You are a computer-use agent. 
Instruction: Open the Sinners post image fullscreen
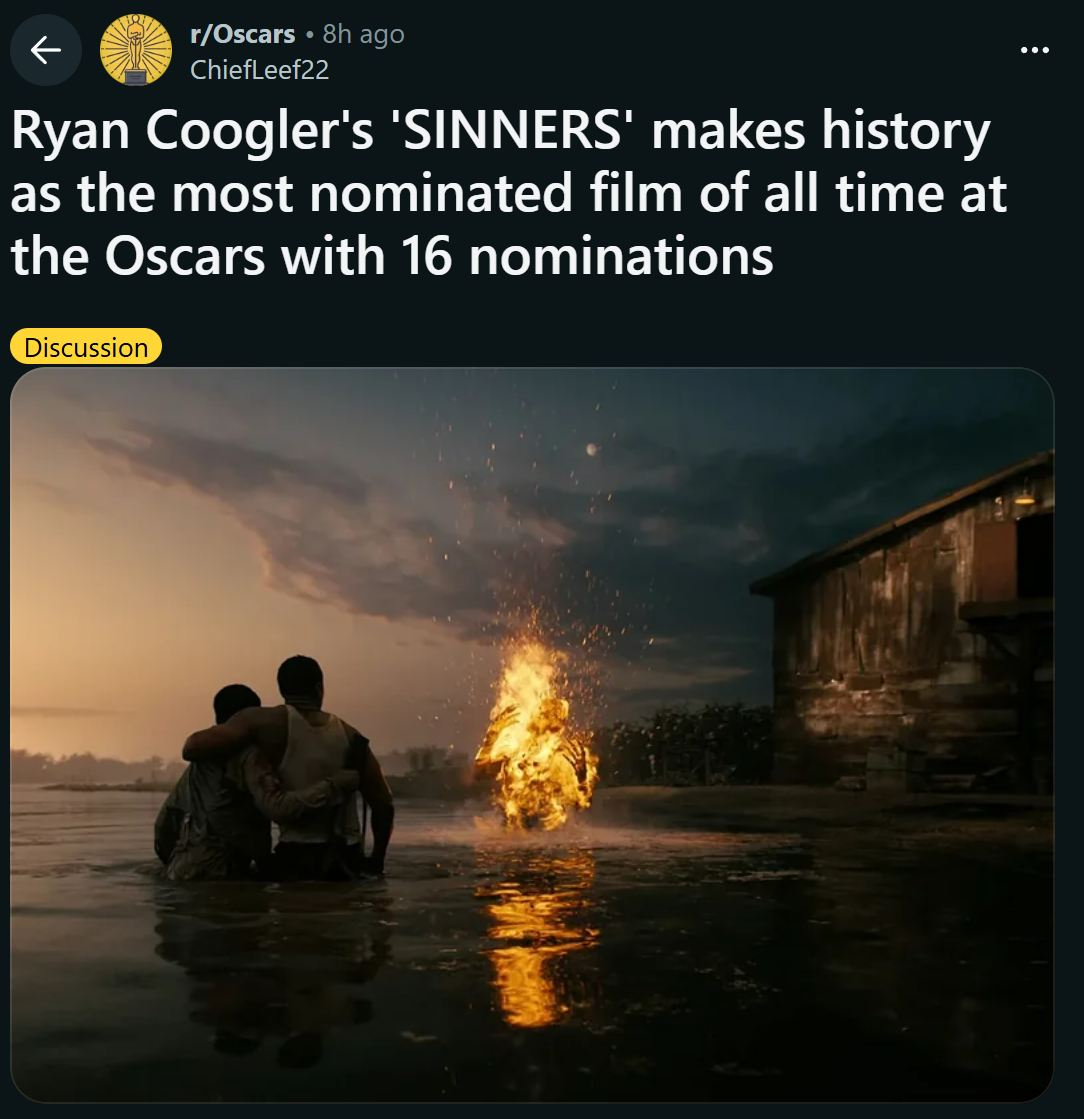coord(532,735)
